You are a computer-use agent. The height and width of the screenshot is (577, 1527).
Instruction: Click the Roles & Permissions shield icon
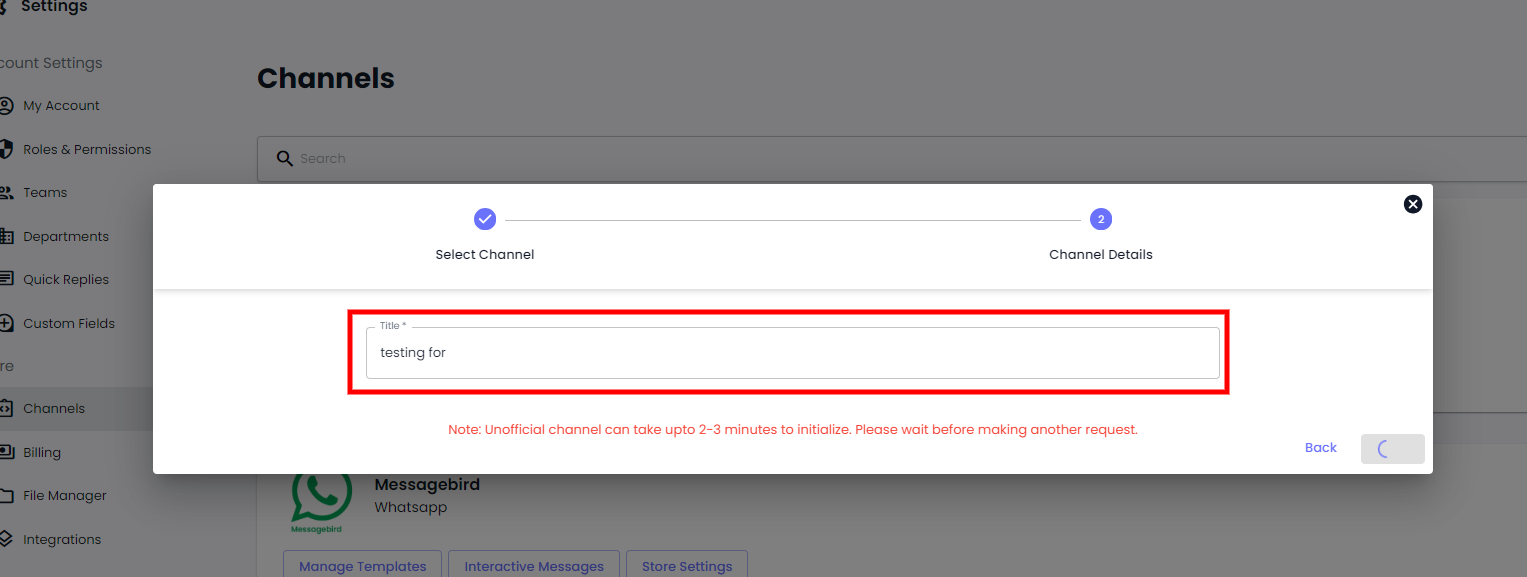point(6,149)
